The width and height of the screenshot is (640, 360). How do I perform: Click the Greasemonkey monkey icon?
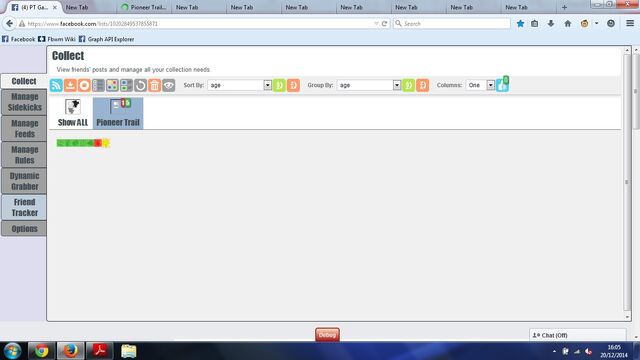point(584,24)
